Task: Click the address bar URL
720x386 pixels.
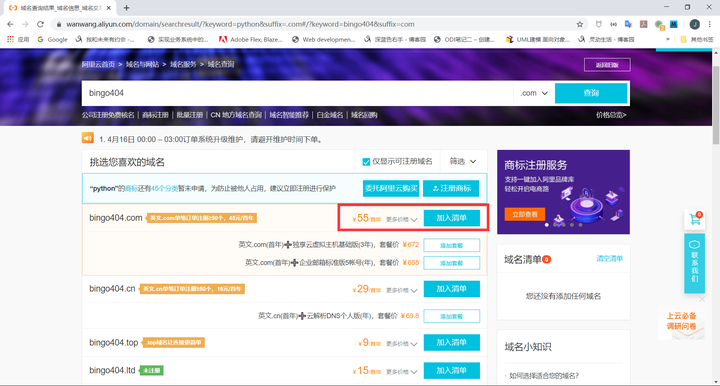Action: [x=240, y=24]
